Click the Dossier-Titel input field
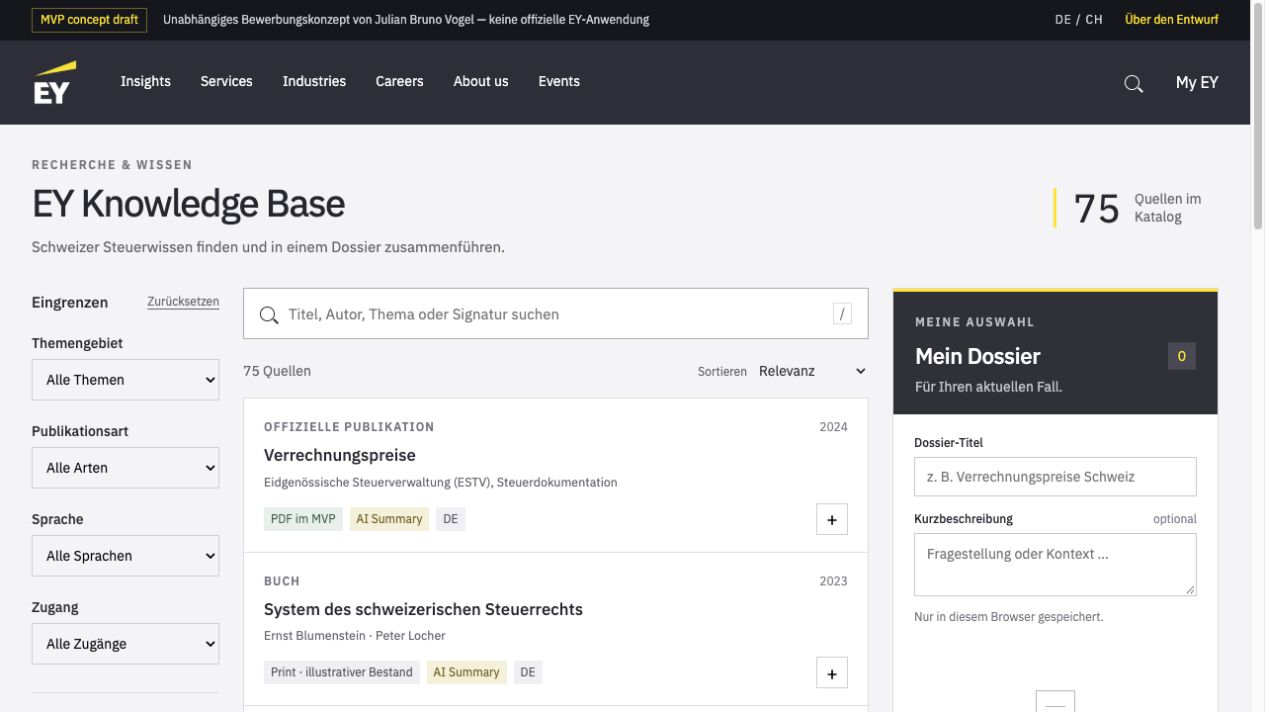 1055,477
